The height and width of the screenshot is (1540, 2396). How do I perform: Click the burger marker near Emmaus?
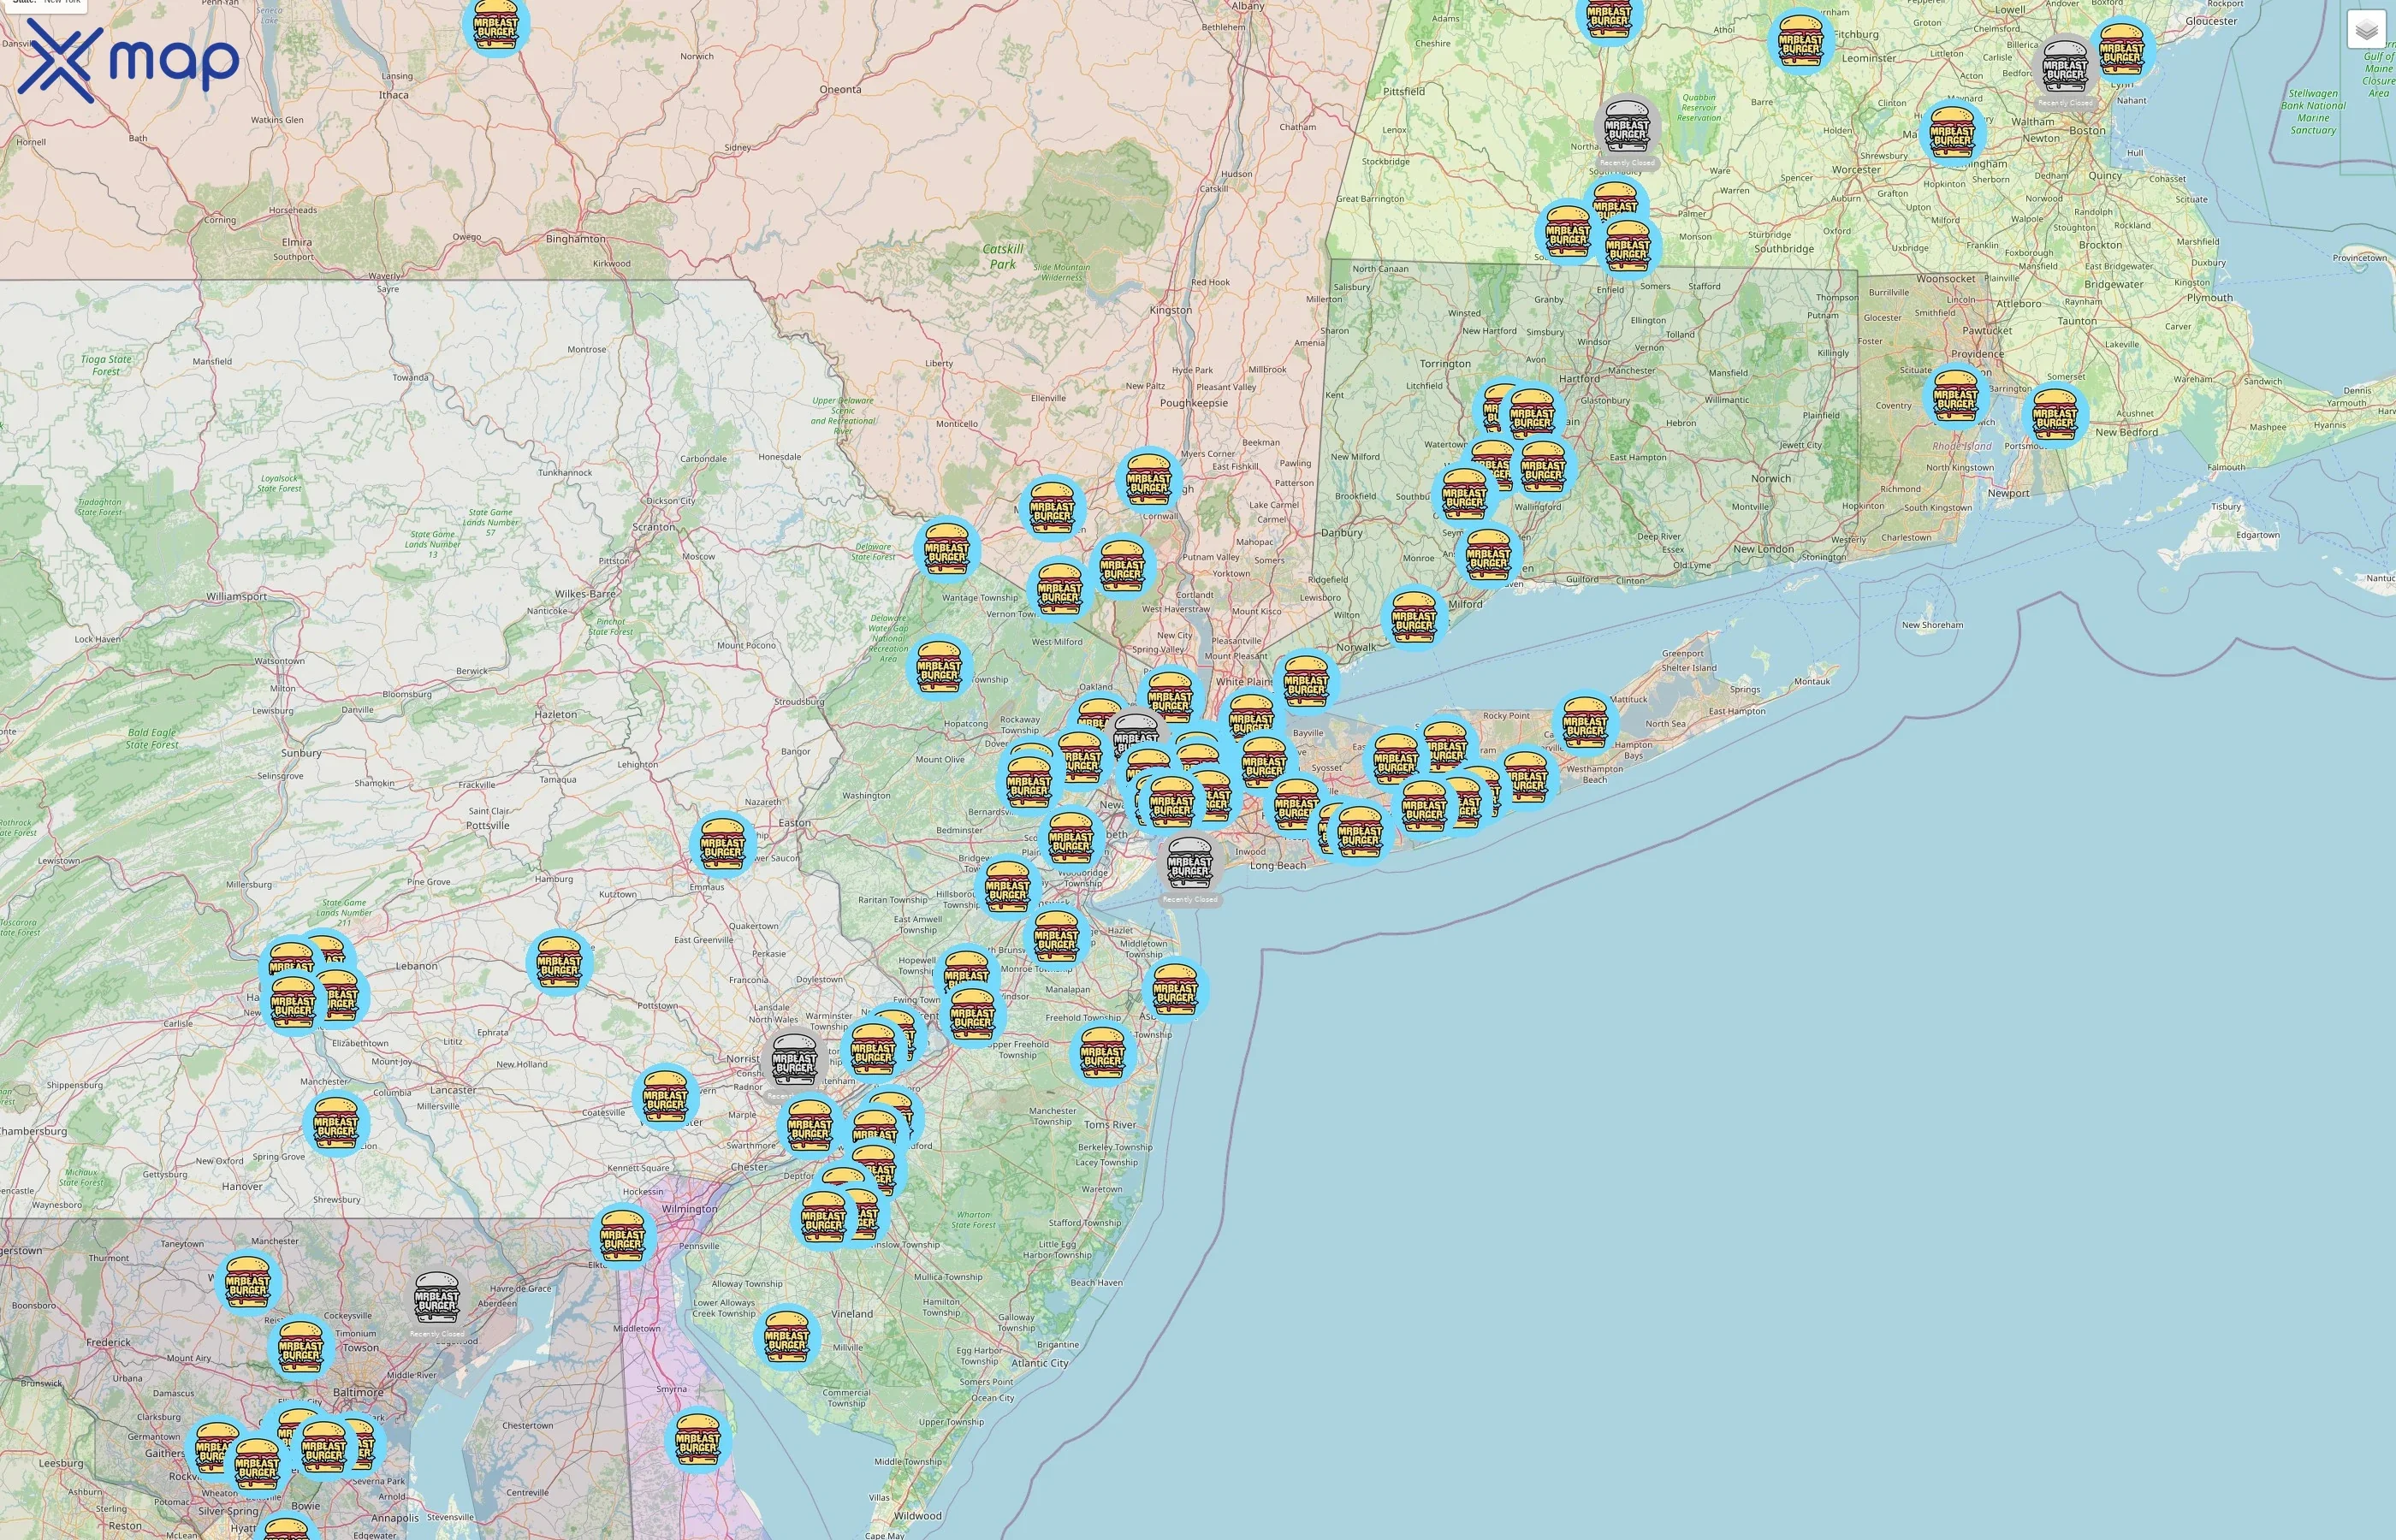click(x=723, y=844)
